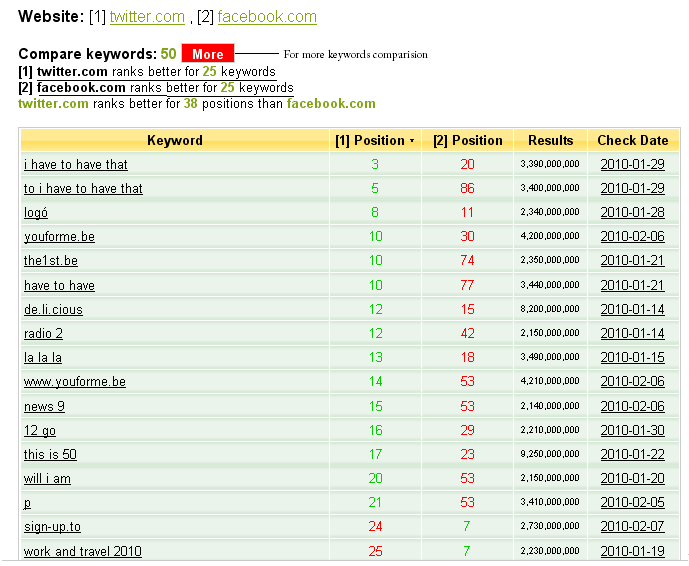Screen dimensions: 689x566
Task: Open the 'radio 2' keyword link
Action: point(43,334)
